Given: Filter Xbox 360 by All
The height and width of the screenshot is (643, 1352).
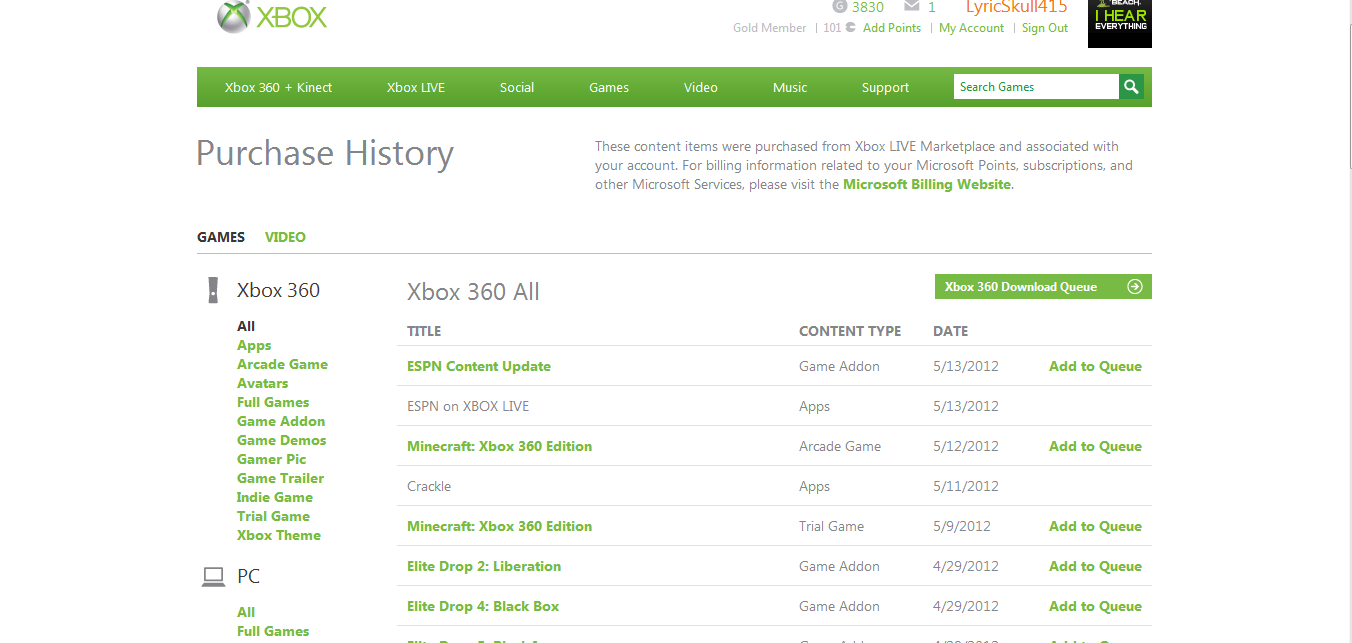Looking at the screenshot, I should click(x=246, y=326).
